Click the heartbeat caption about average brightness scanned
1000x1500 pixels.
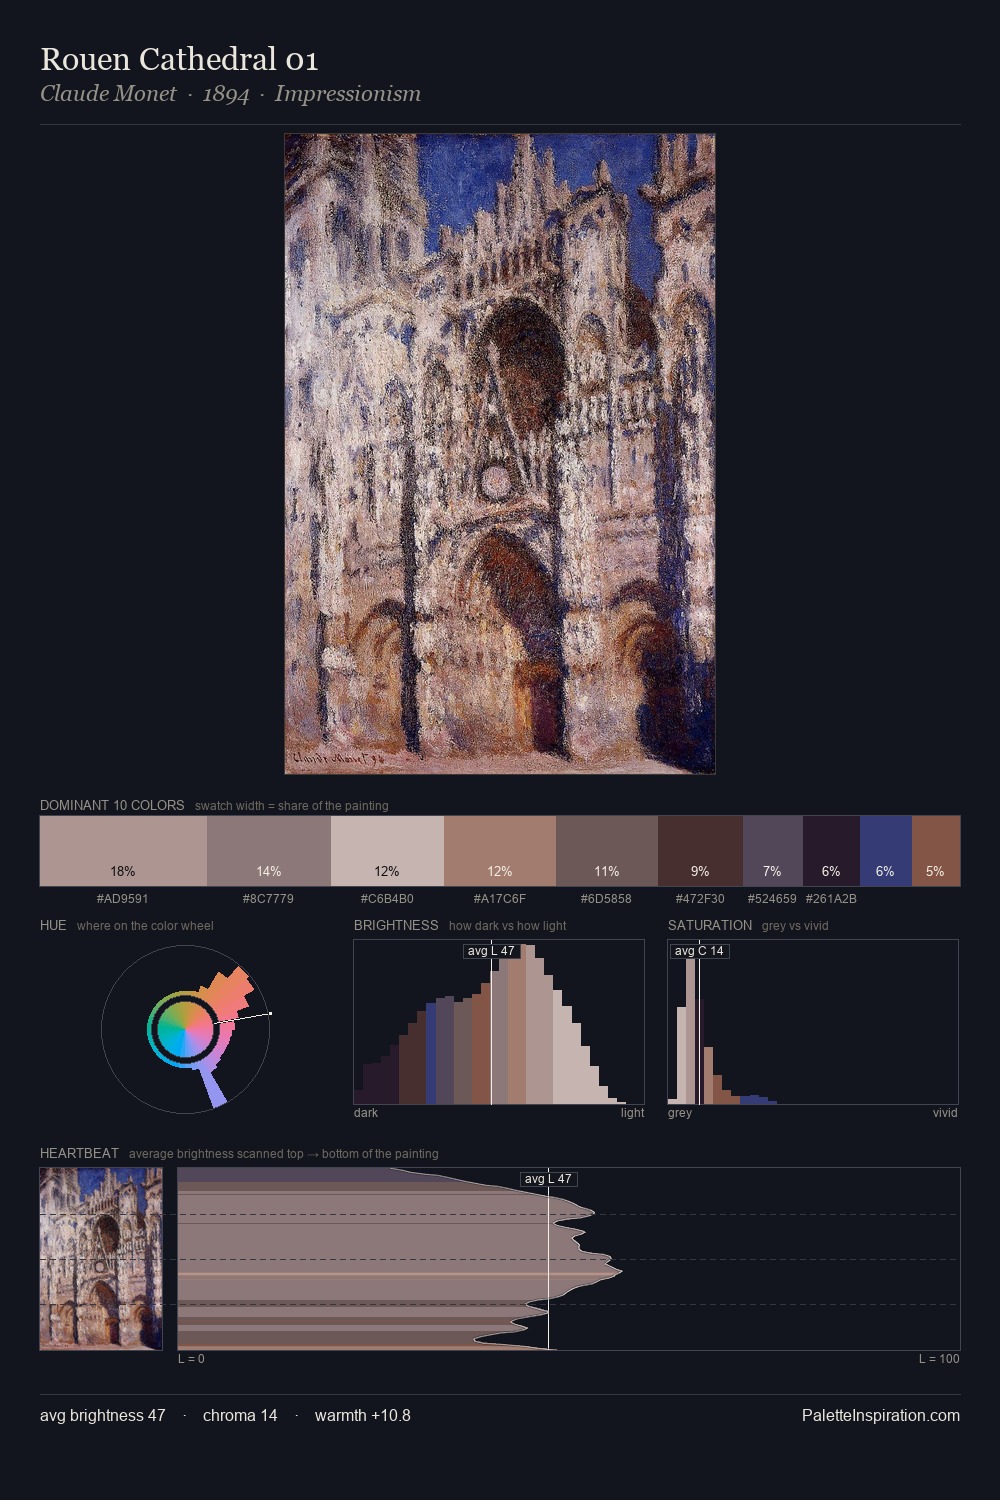pyautogui.click(x=284, y=1153)
